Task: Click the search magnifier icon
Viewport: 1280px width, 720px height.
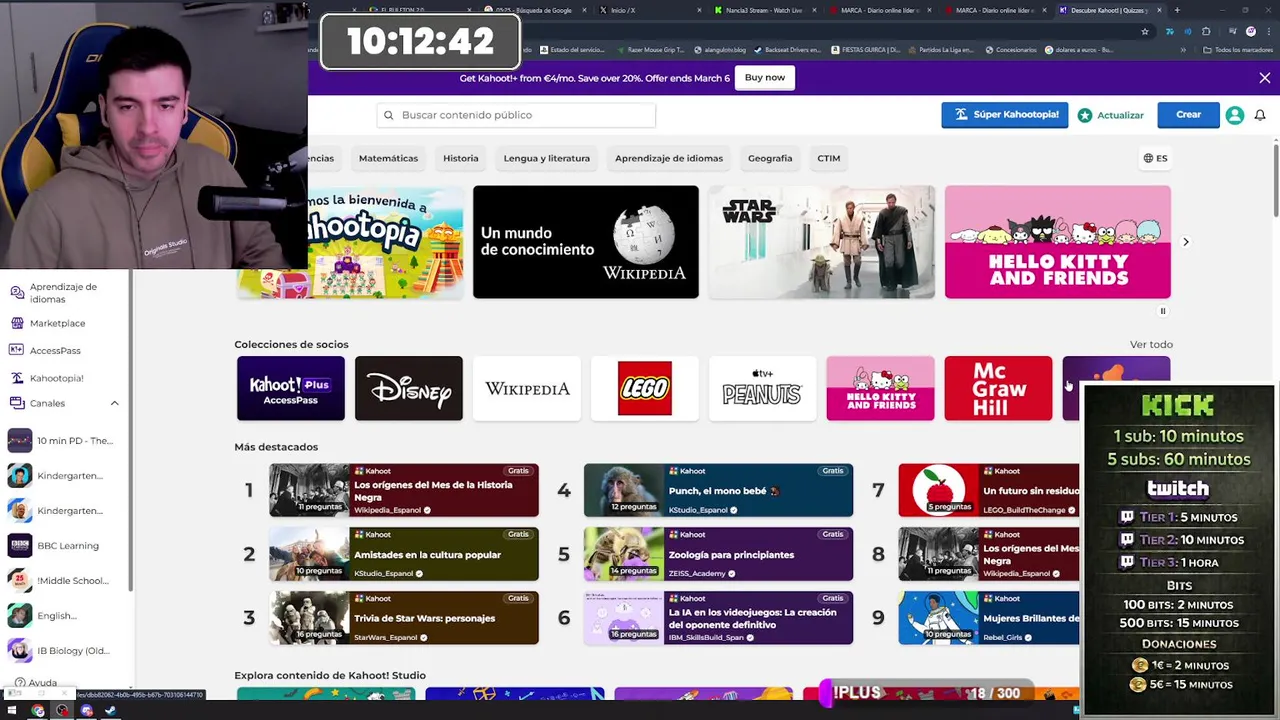Action: (x=389, y=115)
